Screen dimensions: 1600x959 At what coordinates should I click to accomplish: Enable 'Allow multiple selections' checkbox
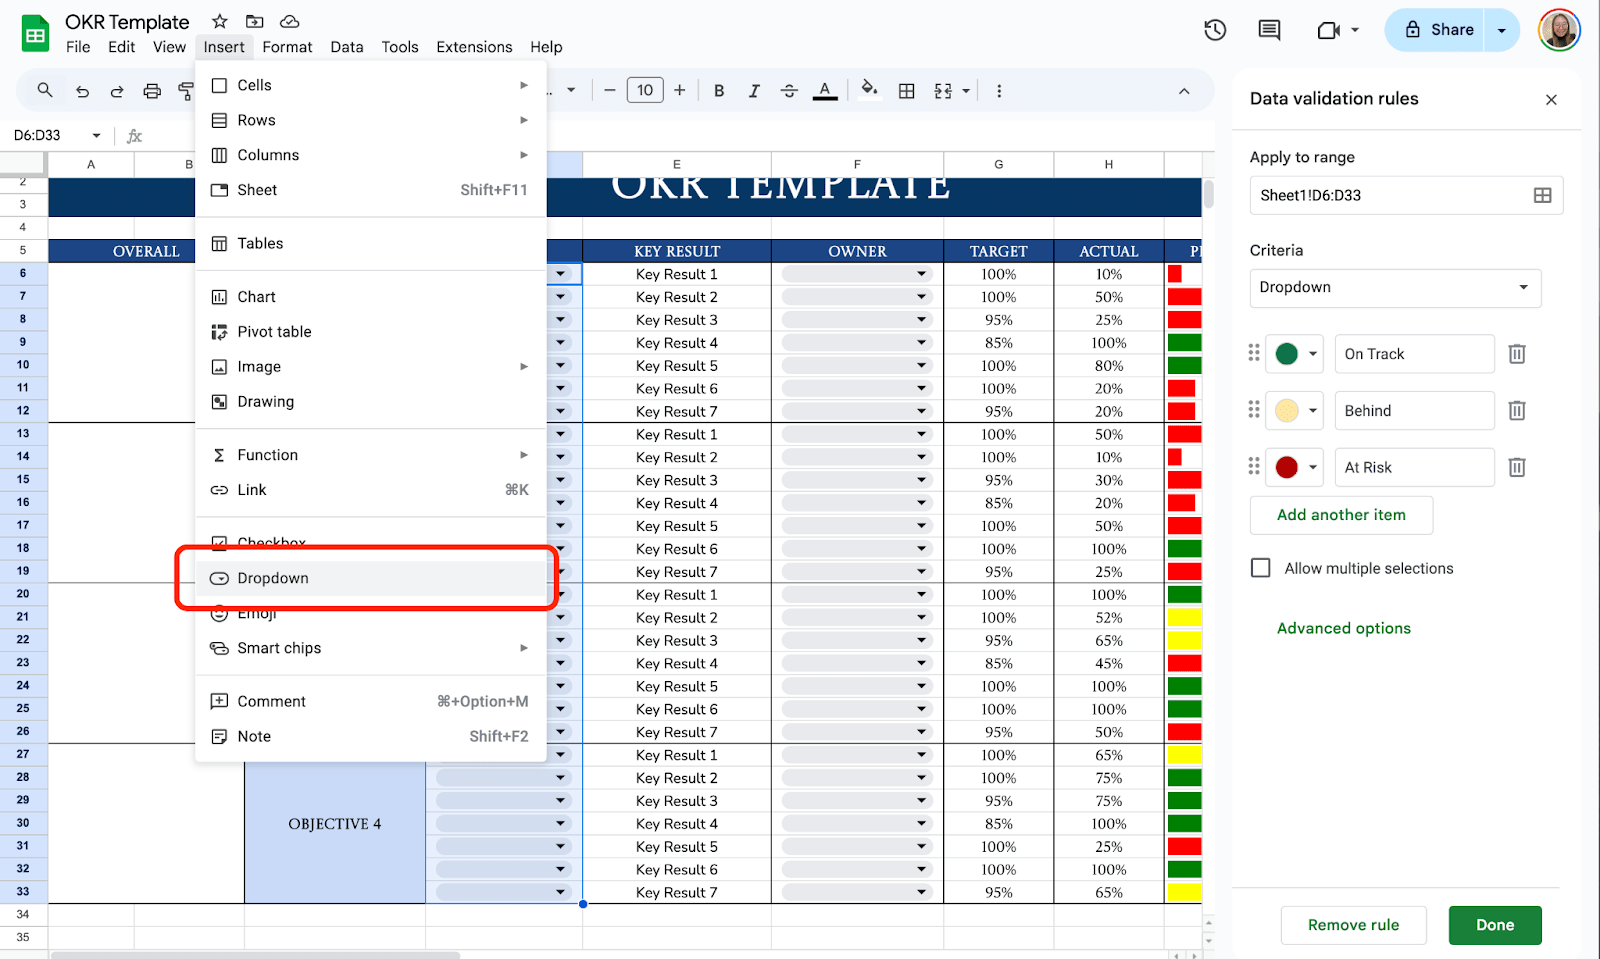coord(1261,568)
